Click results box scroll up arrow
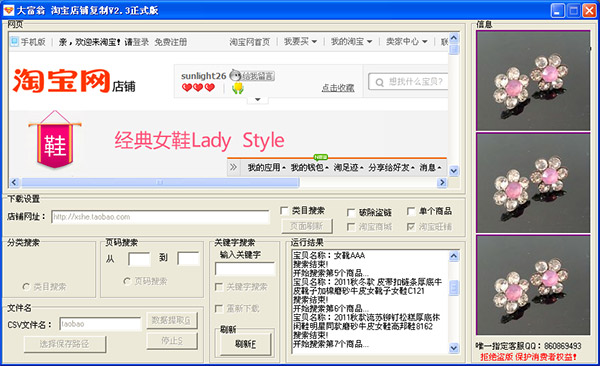The width and height of the screenshot is (600, 366). pos(454,256)
